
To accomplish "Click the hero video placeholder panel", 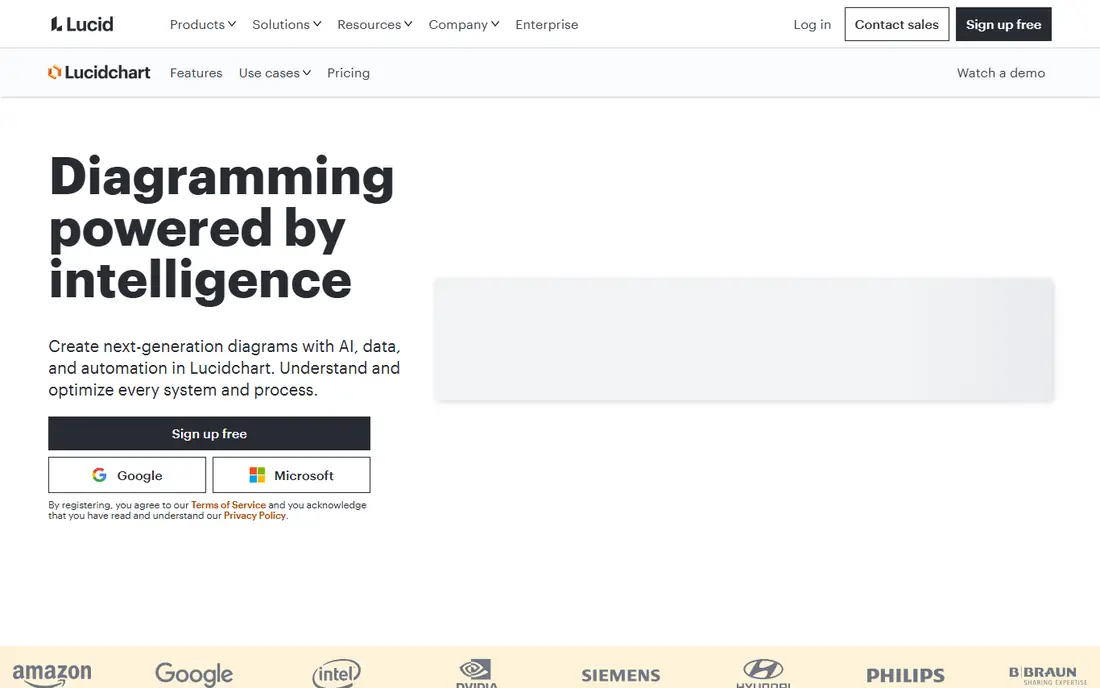I will (744, 339).
